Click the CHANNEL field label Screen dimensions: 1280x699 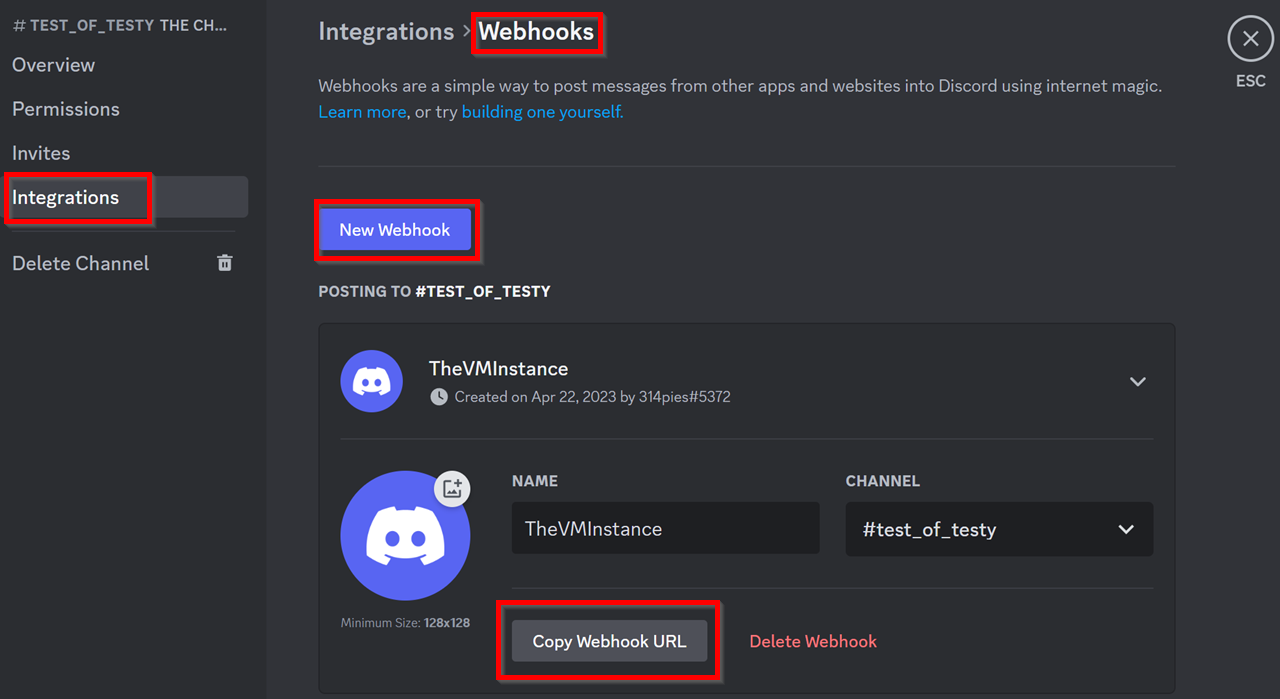click(x=883, y=481)
